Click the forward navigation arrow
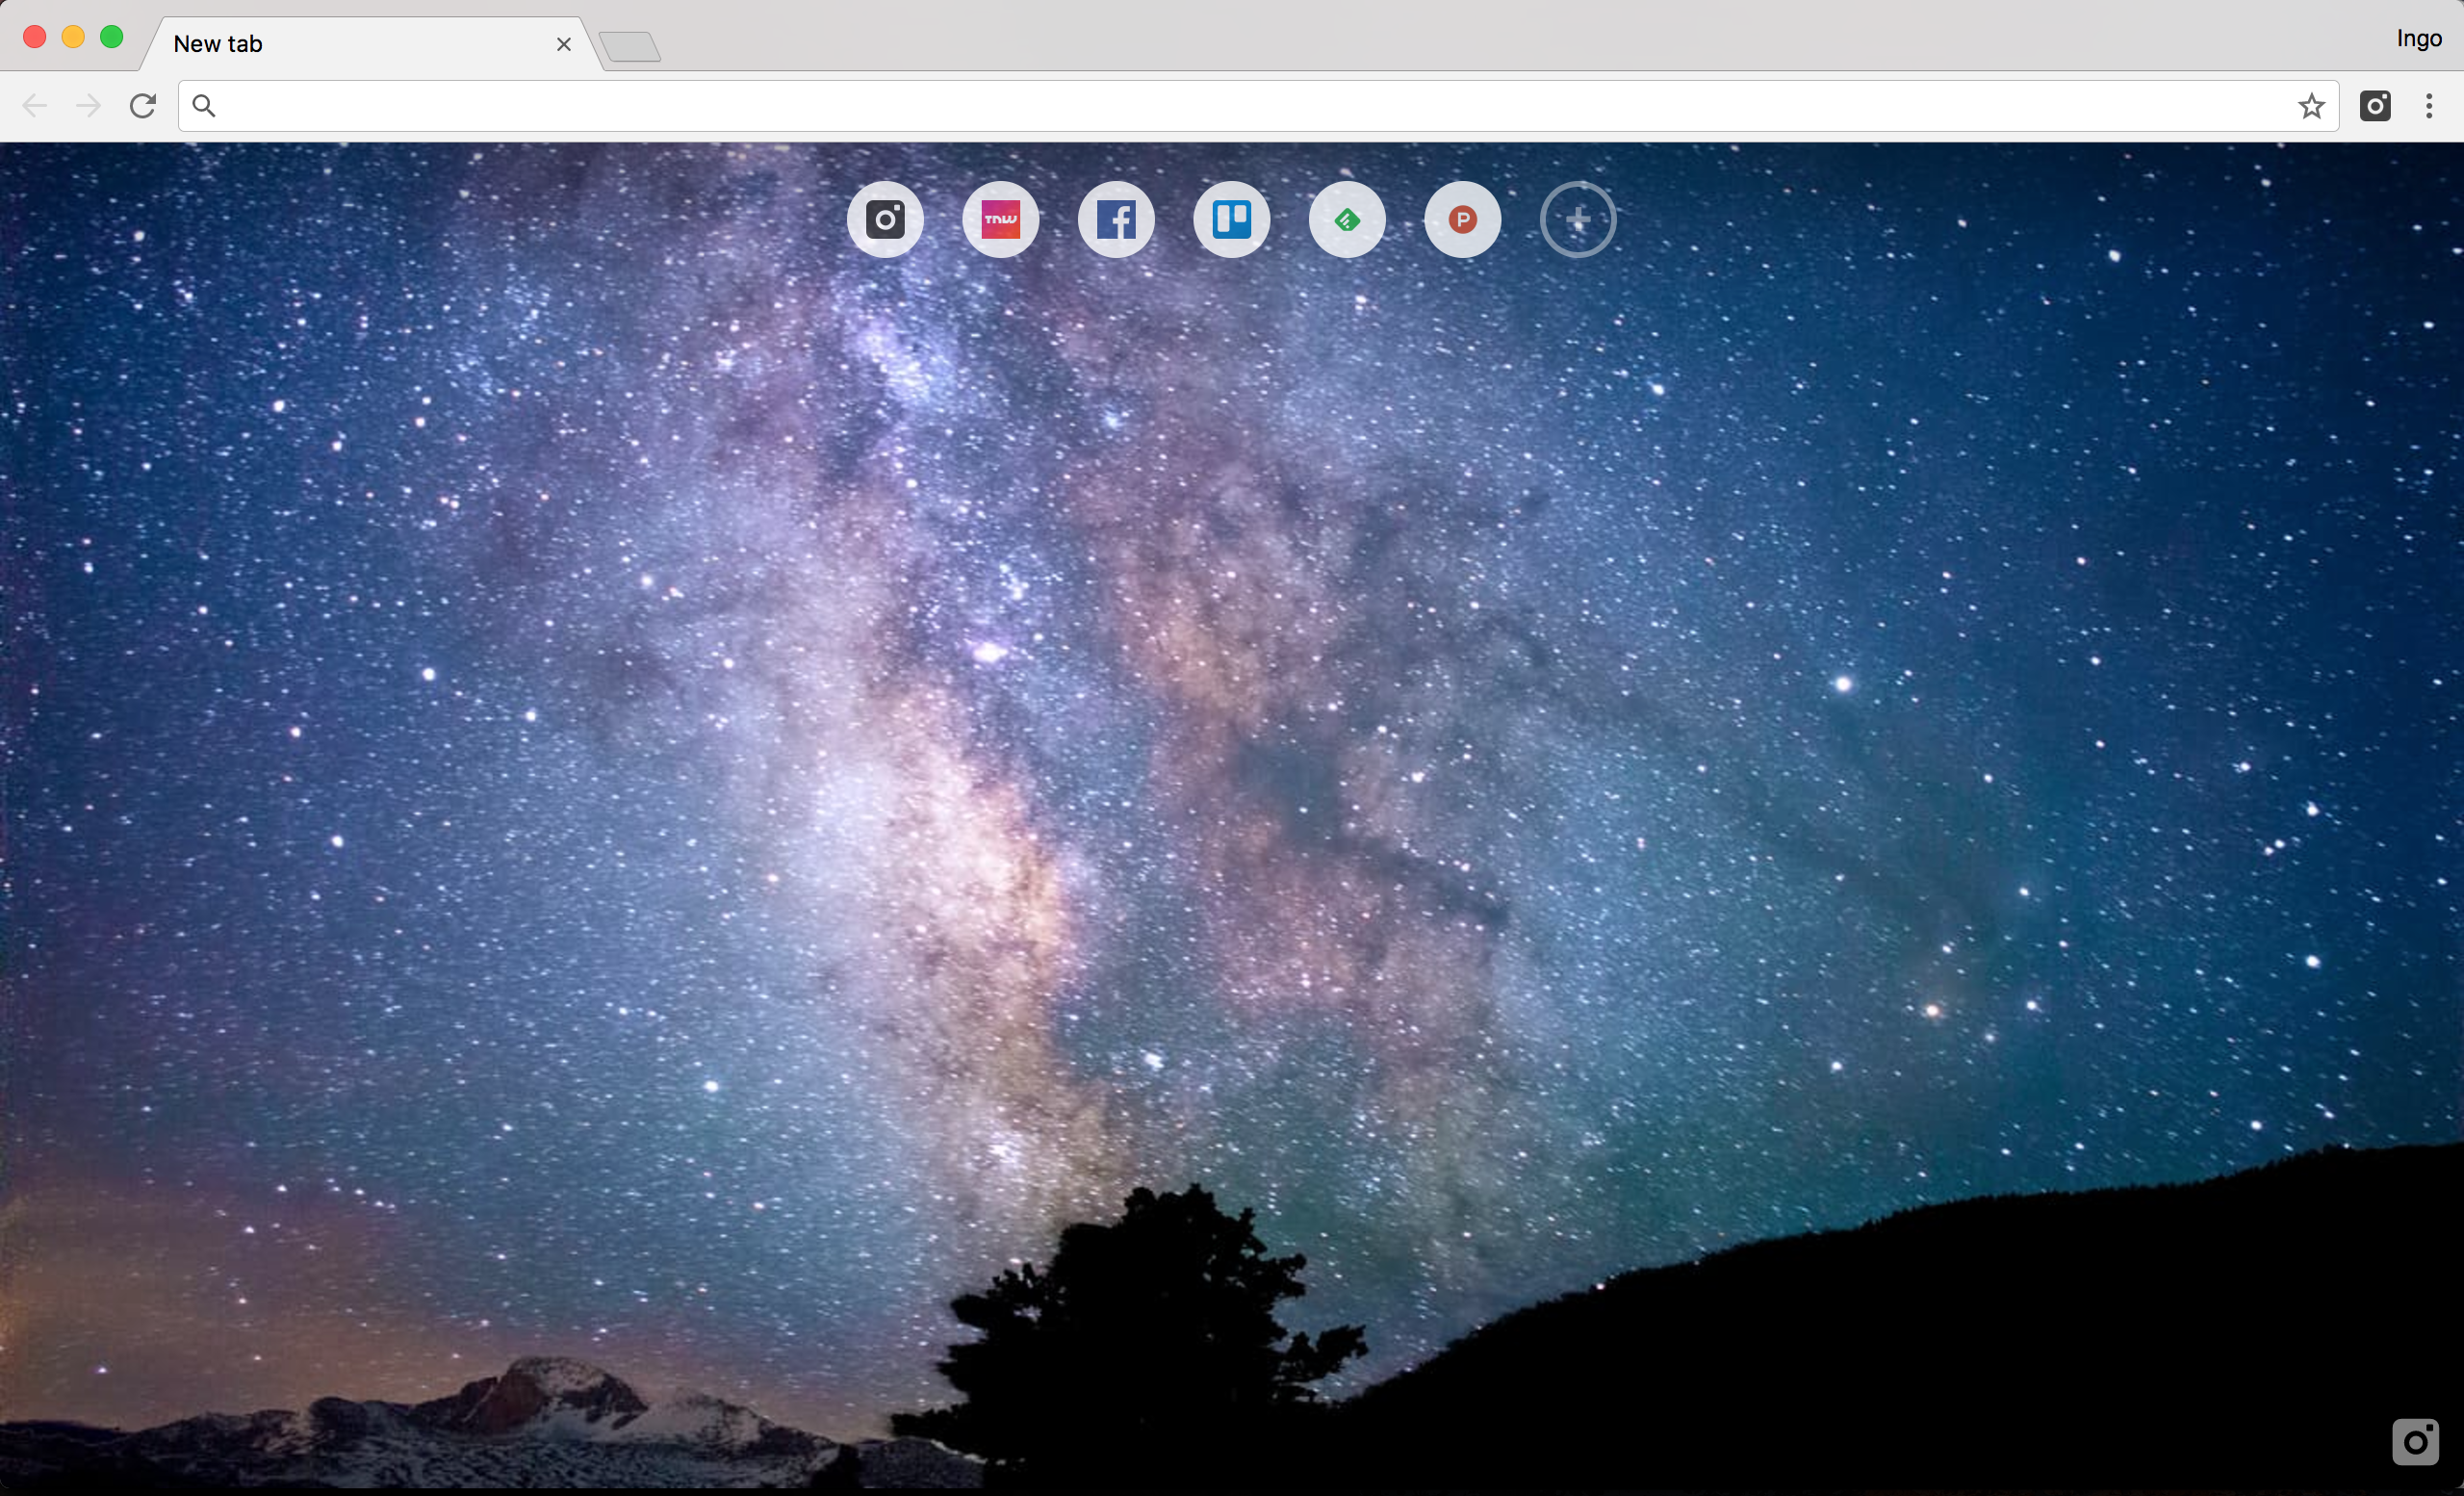Image resolution: width=2464 pixels, height=1496 pixels. tap(88, 105)
